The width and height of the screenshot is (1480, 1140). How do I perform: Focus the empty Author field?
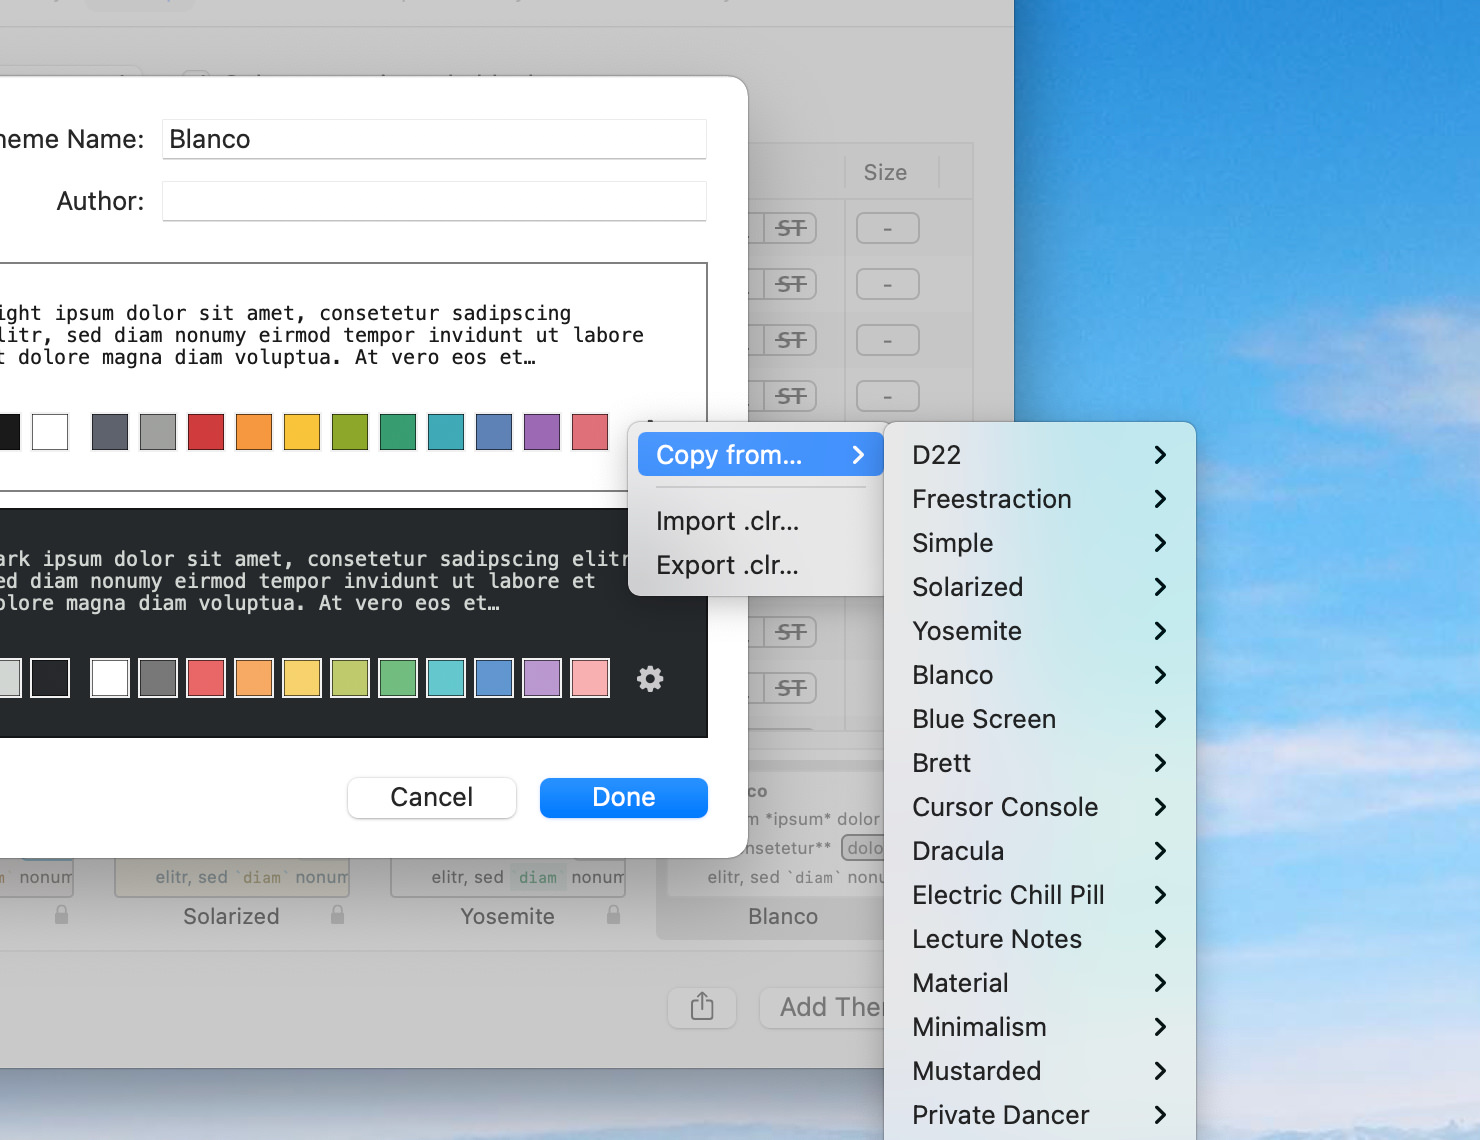tap(434, 201)
